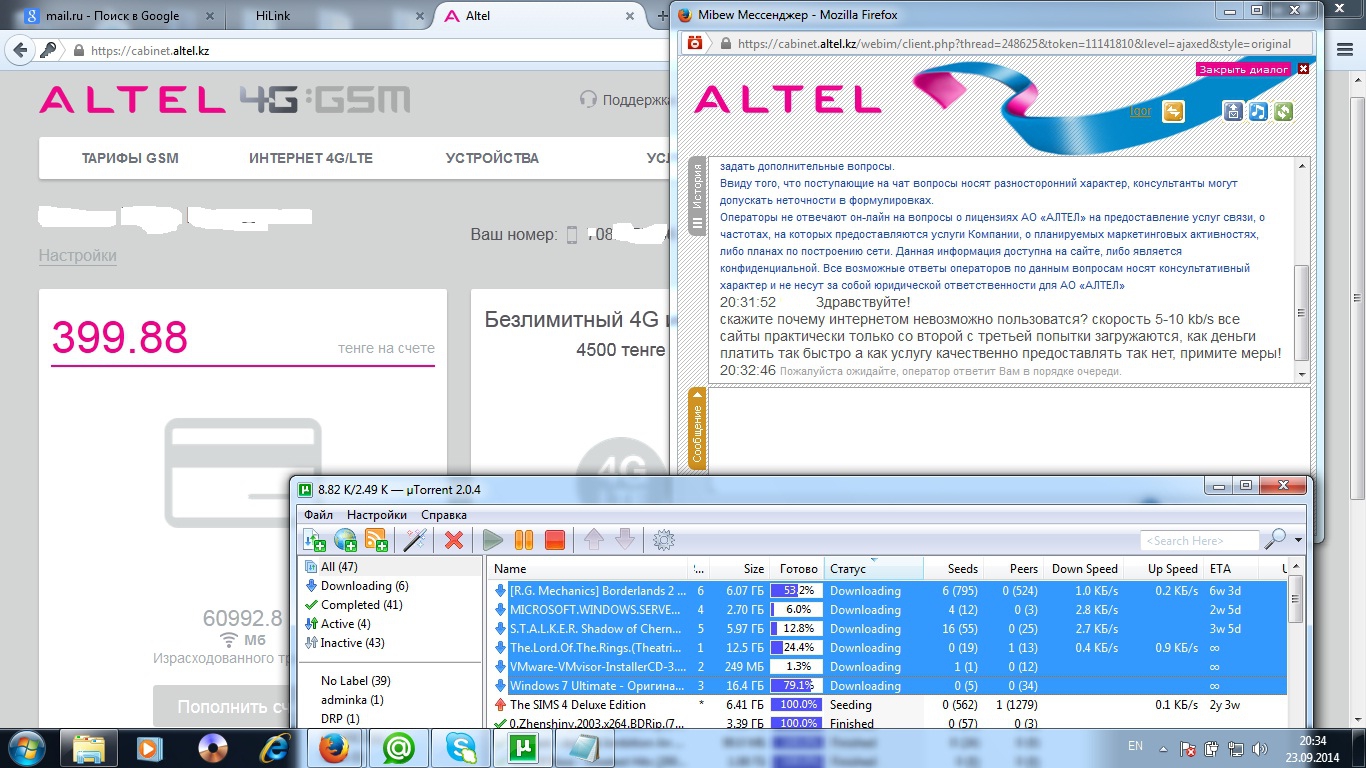
Task: Click the Add RSS Feed icon
Action: 377,540
